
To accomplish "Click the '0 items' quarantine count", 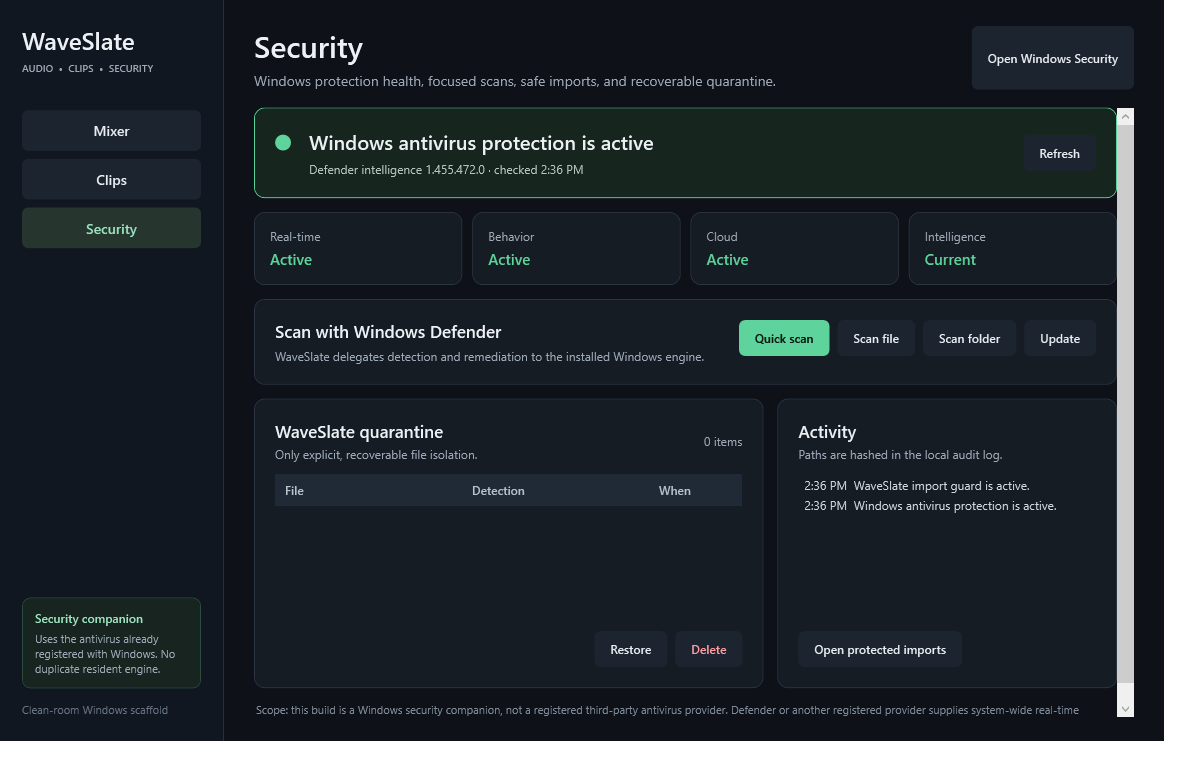I will click(x=722, y=442).
